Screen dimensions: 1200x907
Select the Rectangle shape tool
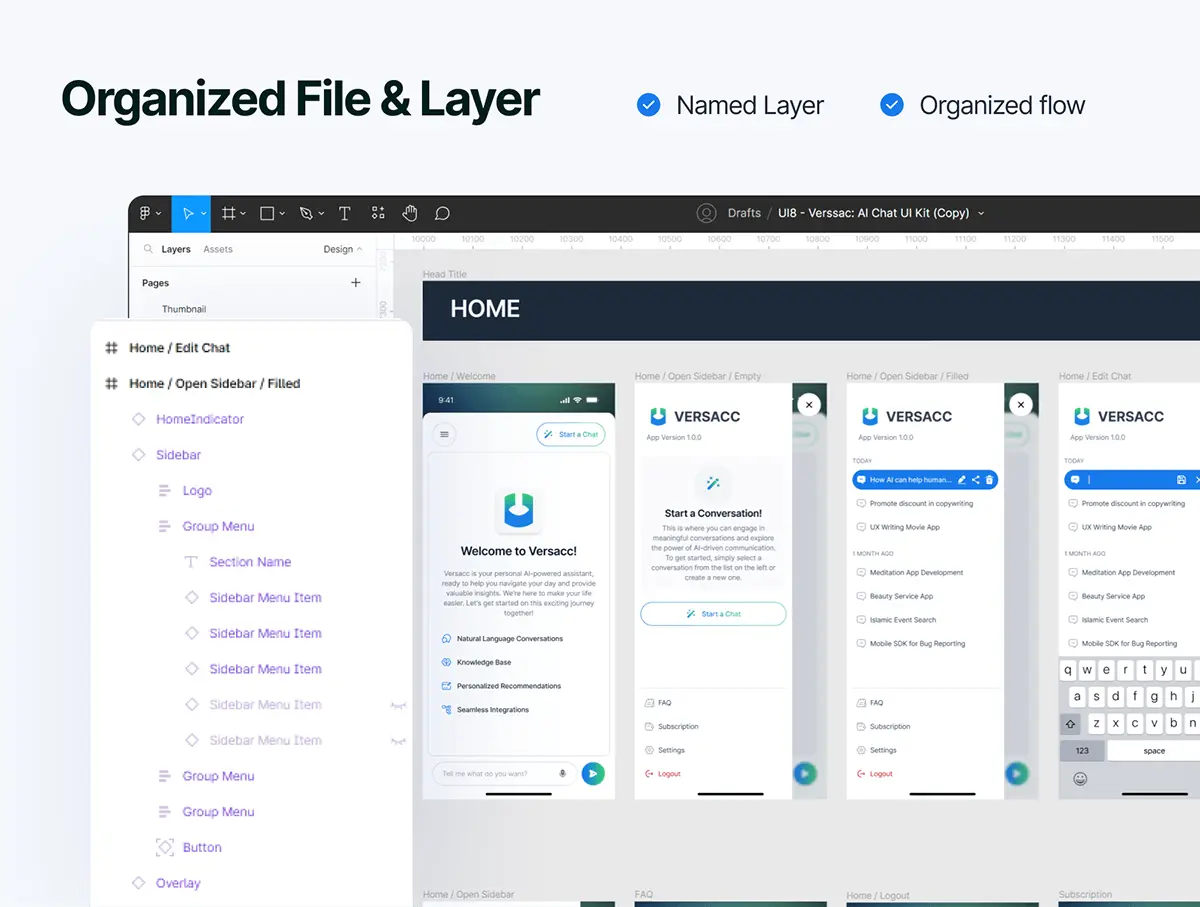tap(267, 213)
